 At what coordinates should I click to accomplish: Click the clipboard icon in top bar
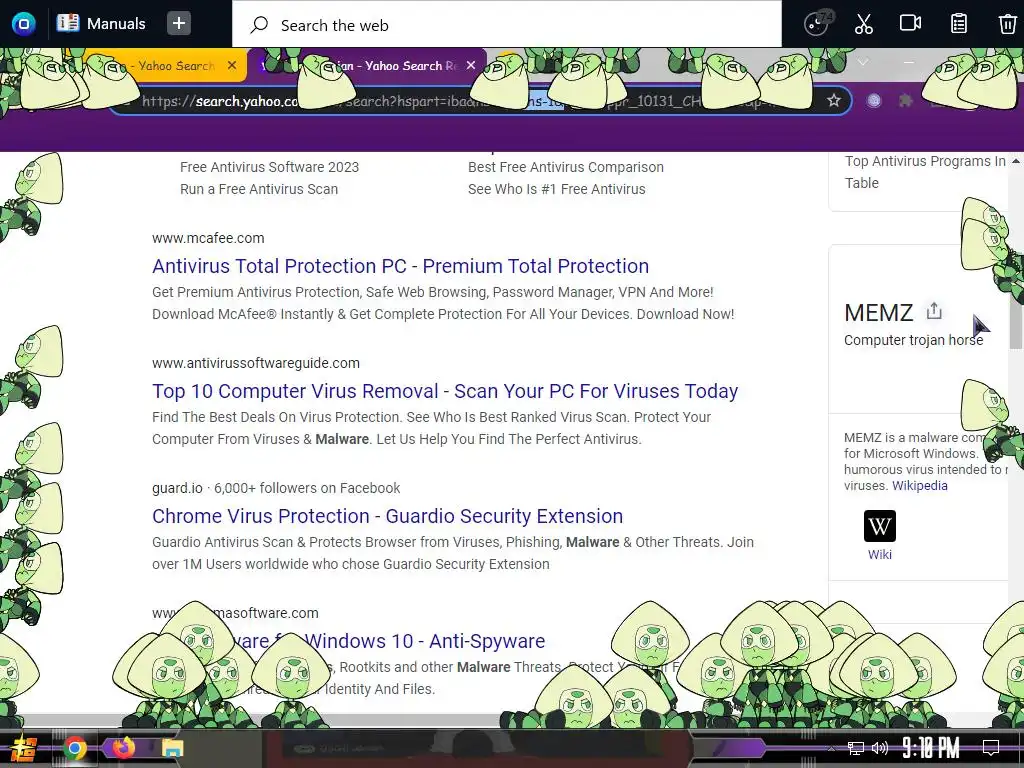click(958, 24)
